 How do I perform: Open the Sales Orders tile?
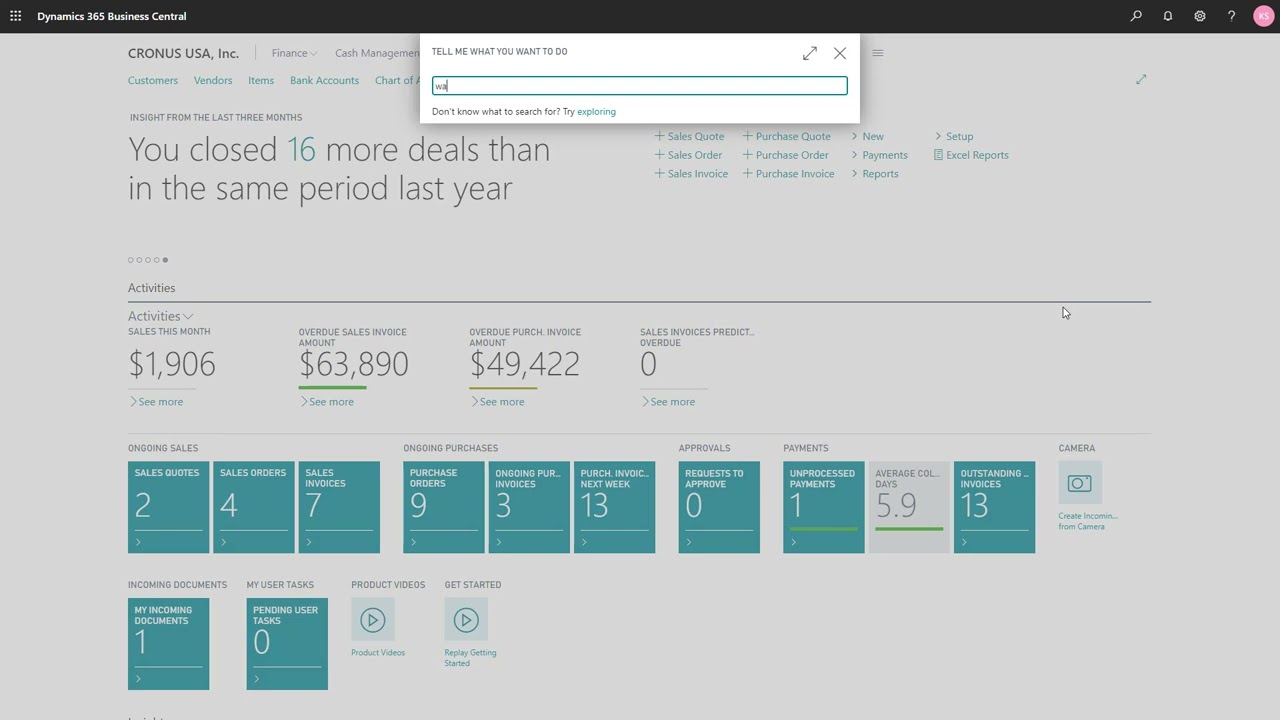click(254, 507)
